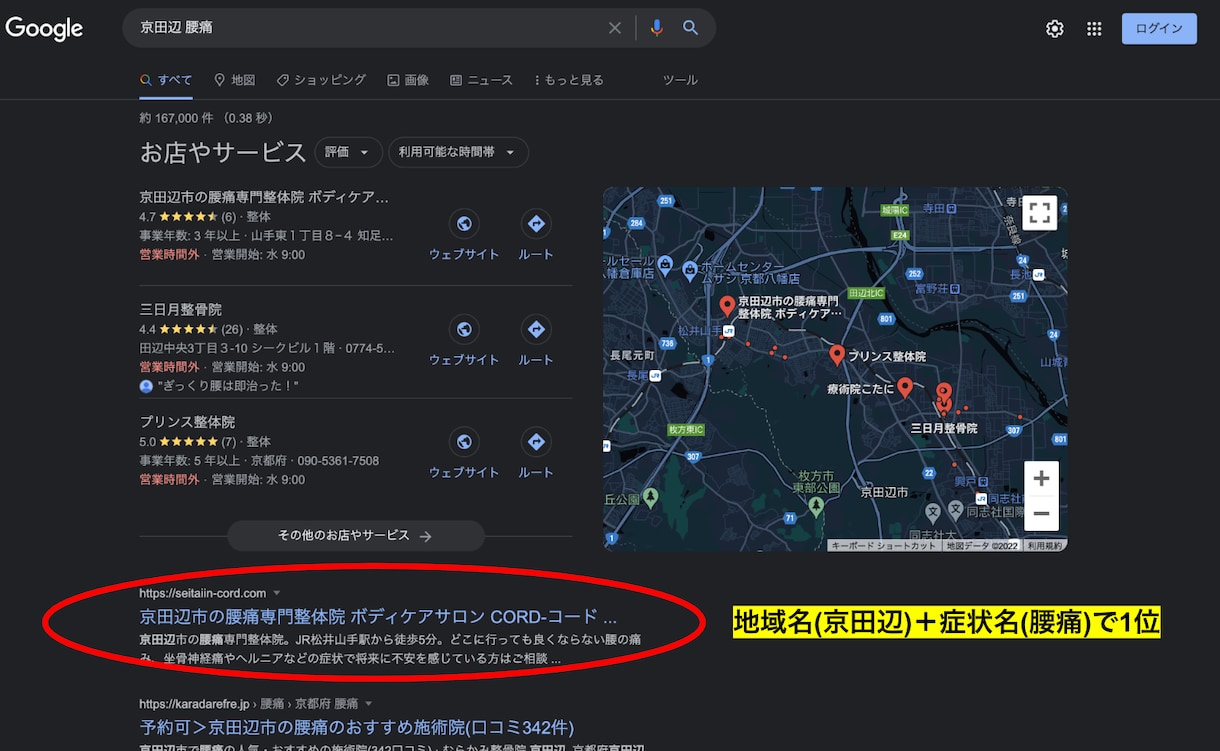The height and width of the screenshot is (751, 1220).
Task: Select the すべて tab
Action: click(166, 80)
